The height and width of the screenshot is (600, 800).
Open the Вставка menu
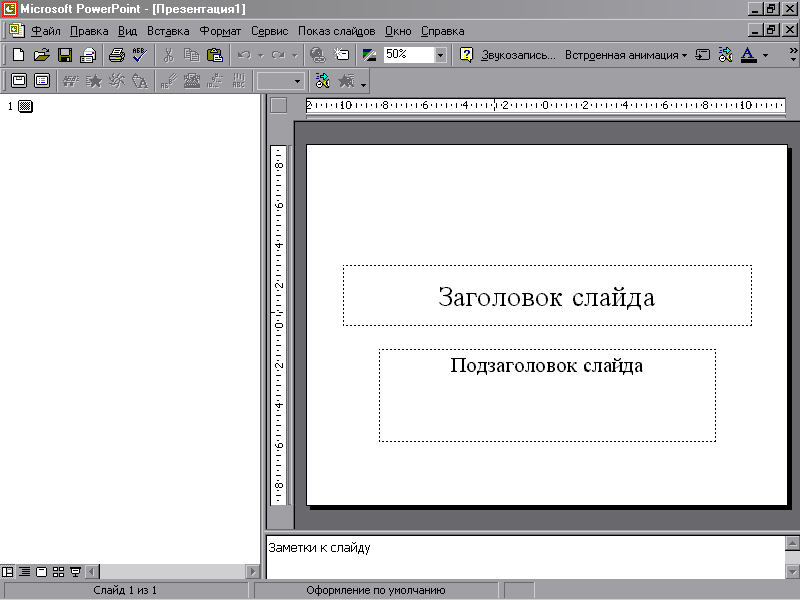click(167, 31)
